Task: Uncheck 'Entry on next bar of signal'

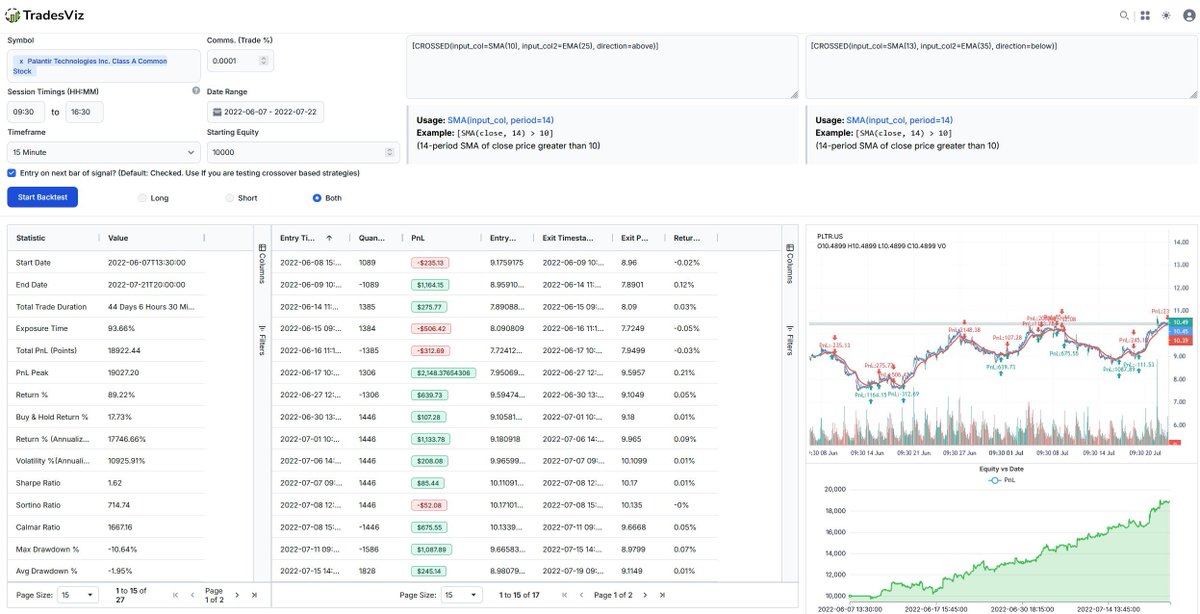Action: pyautogui.click(x=9, y=173)
